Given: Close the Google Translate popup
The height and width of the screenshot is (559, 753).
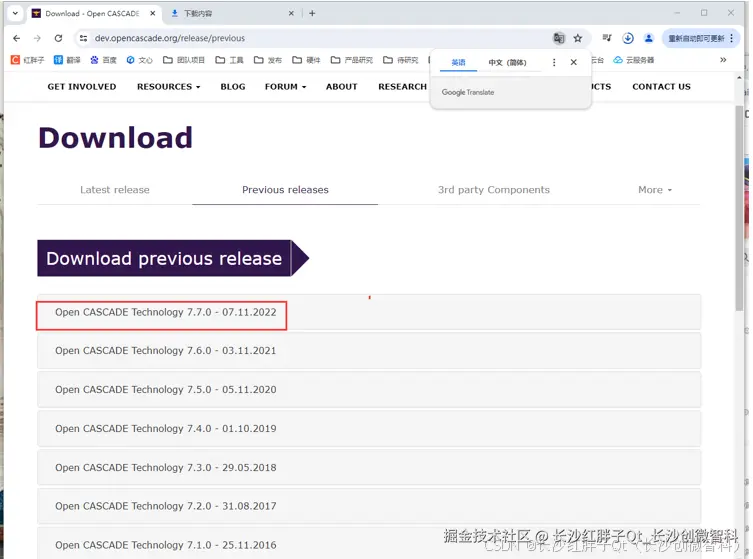Looking at the screenshot, I should [573, 62].
